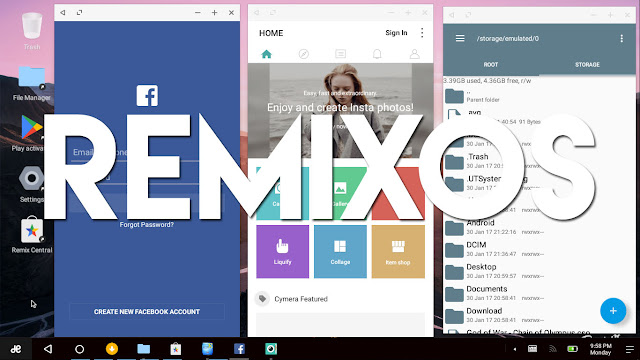Click back arrow in Facebook window title bar

click(x=62, y=13)
